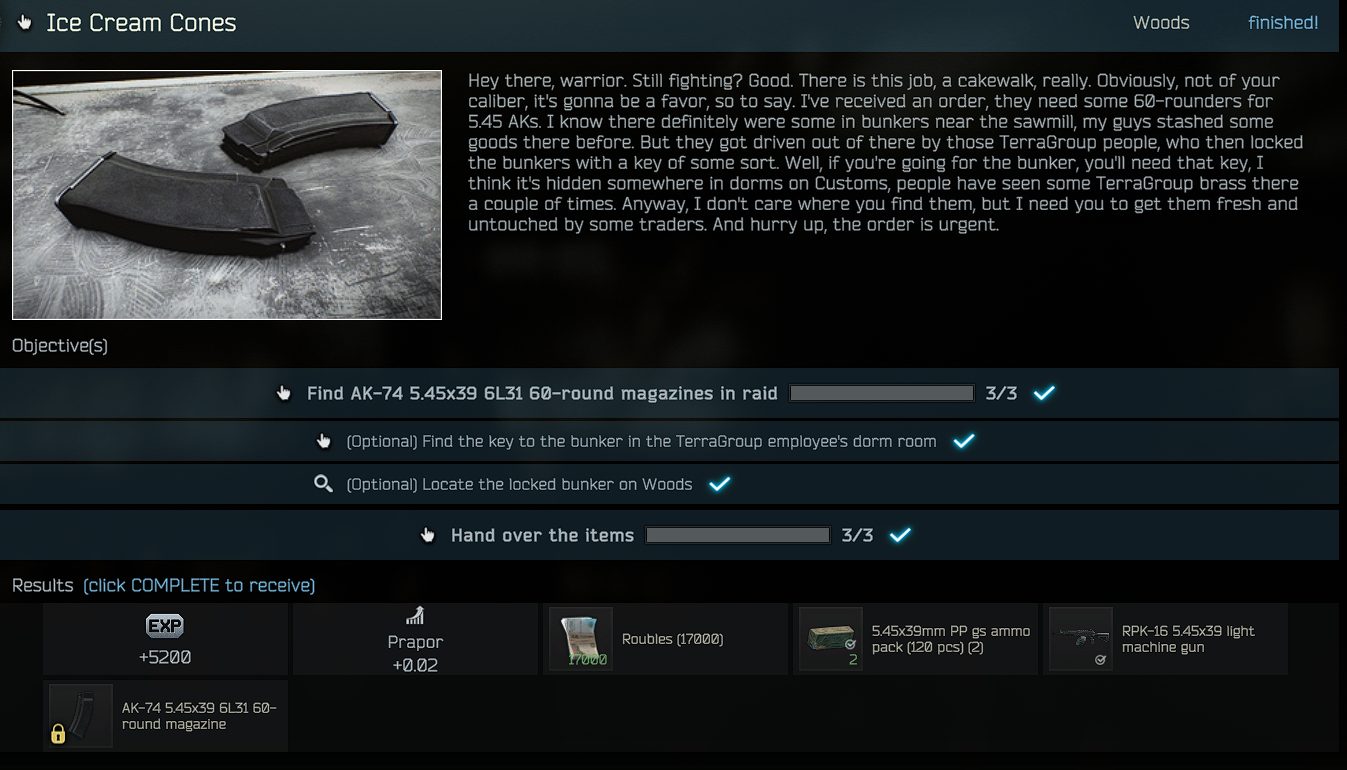Click the (click COMPLETE to receive) hint
This screenshot has height=770, width=1347.
tap(199, 585)
